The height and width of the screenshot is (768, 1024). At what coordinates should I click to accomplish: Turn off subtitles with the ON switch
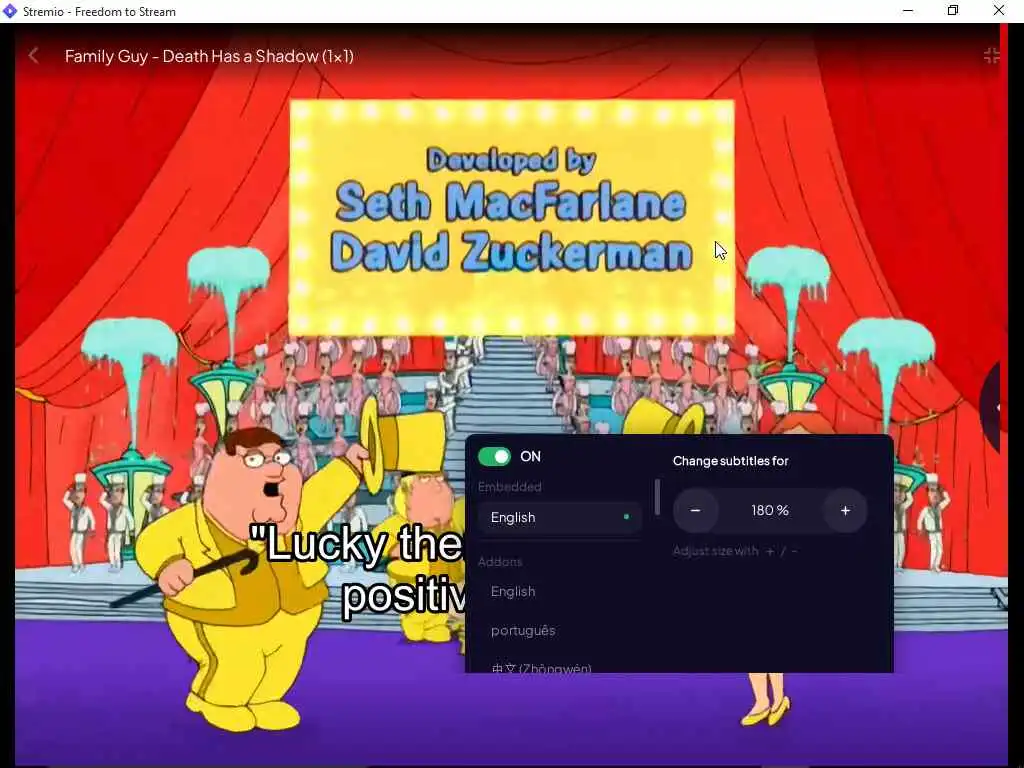click(x=494, y=456)
